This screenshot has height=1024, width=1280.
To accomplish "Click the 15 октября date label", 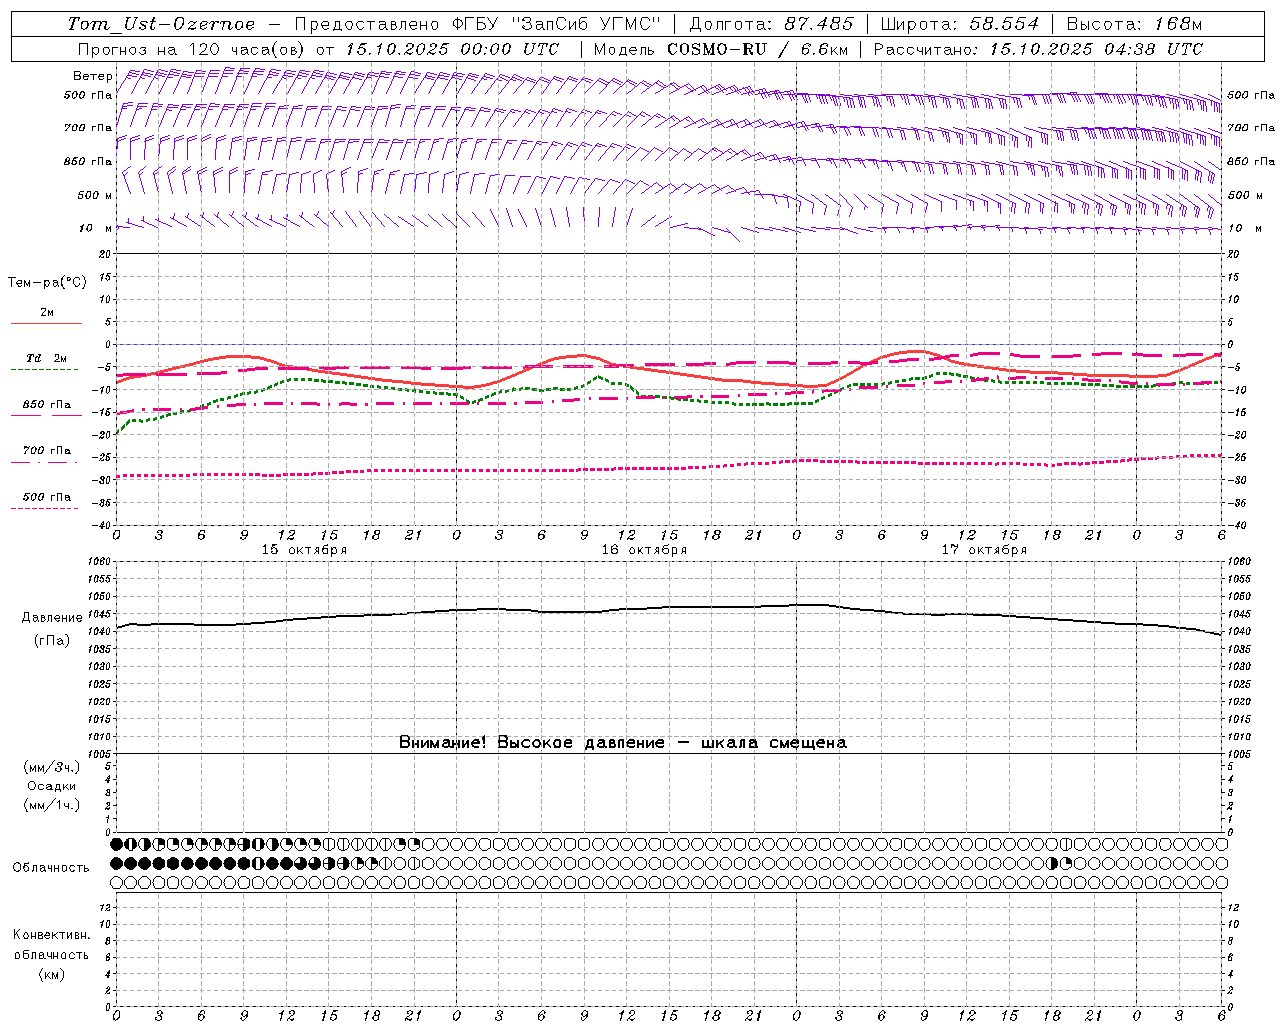I will point(304,550).
